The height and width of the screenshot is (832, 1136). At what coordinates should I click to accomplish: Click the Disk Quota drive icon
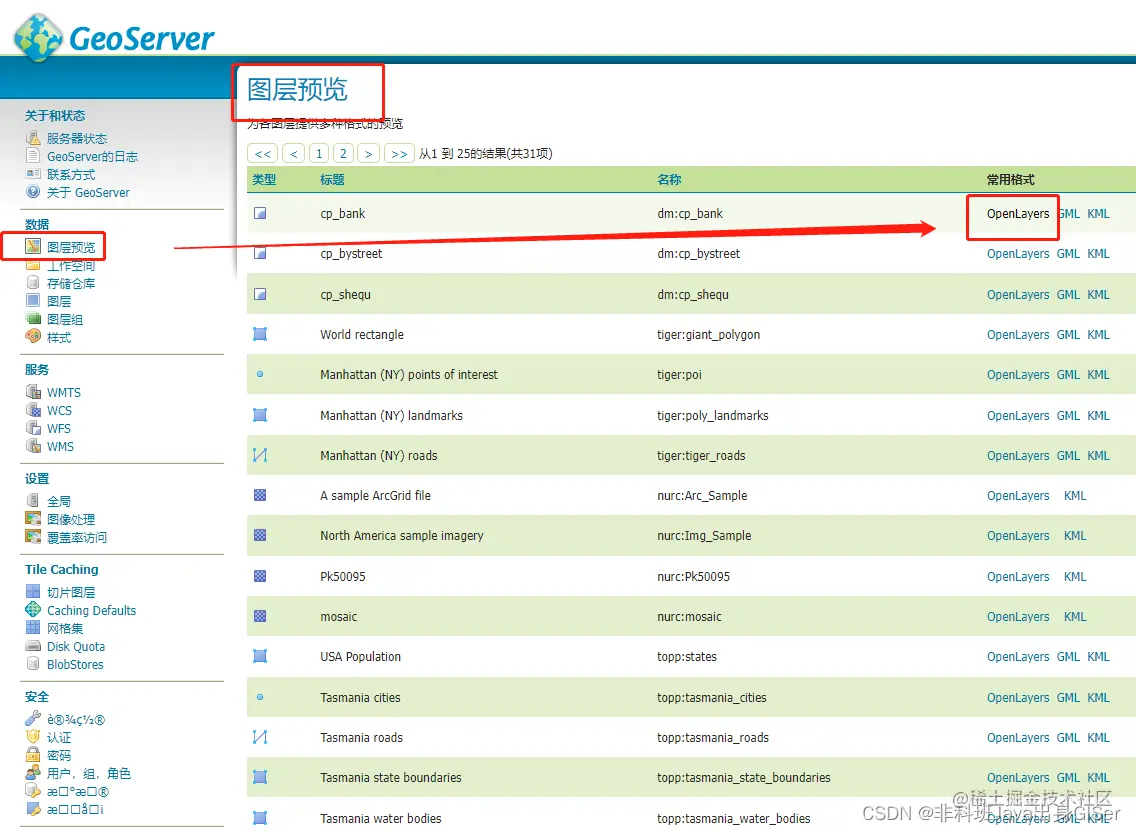[x=33, y=646]
